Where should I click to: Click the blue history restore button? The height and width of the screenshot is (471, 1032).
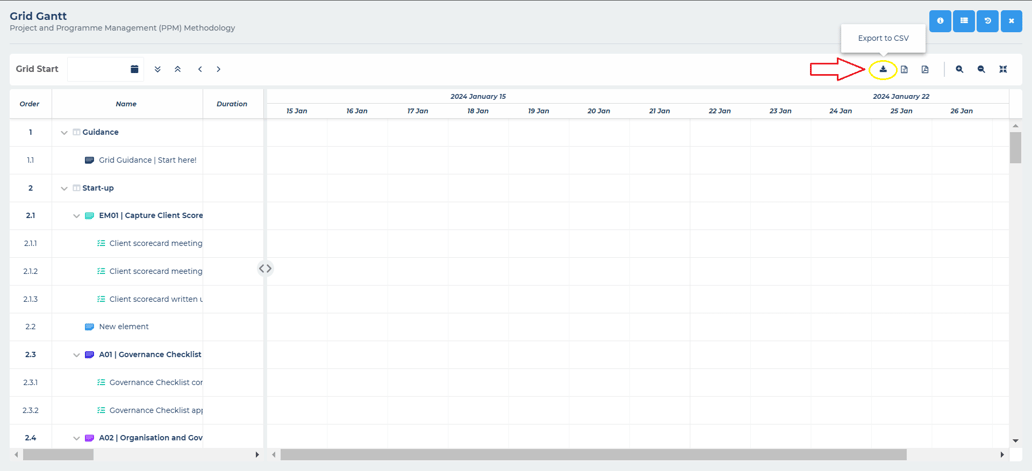(988, 21)
